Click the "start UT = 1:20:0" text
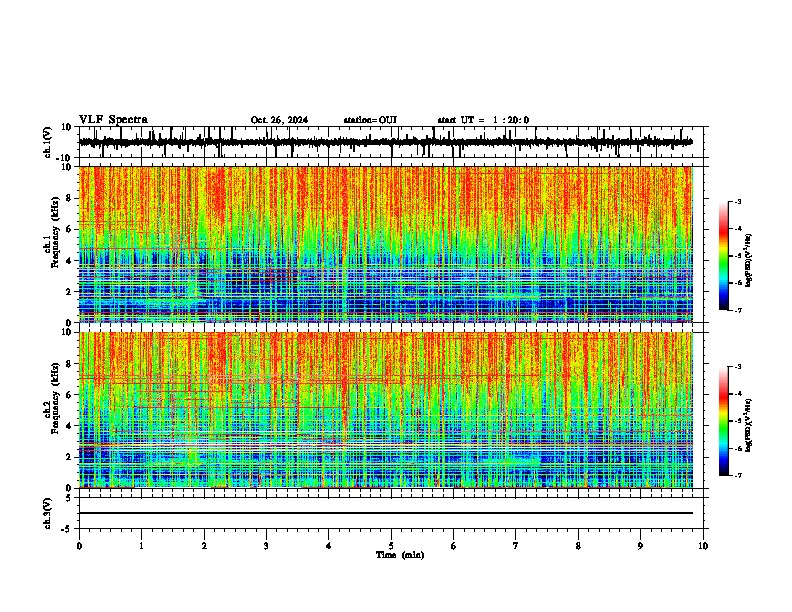The width and height of the screenshot is (792, 612). tap(483, 120)
